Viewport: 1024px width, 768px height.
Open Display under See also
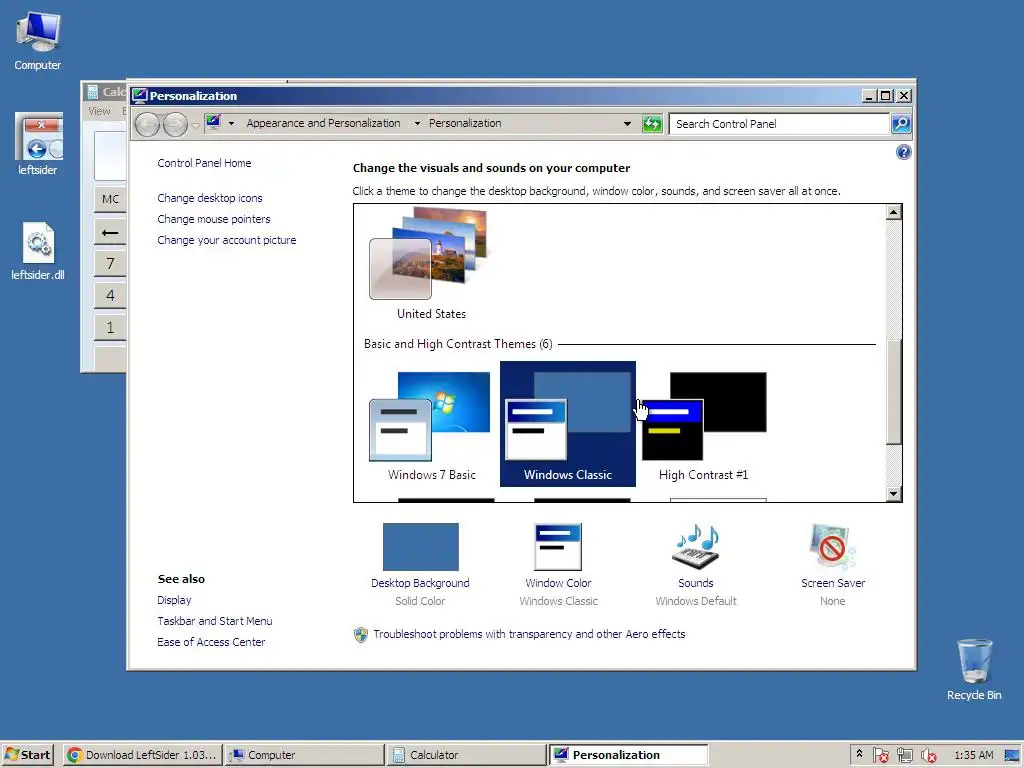[x=174, y=600]
